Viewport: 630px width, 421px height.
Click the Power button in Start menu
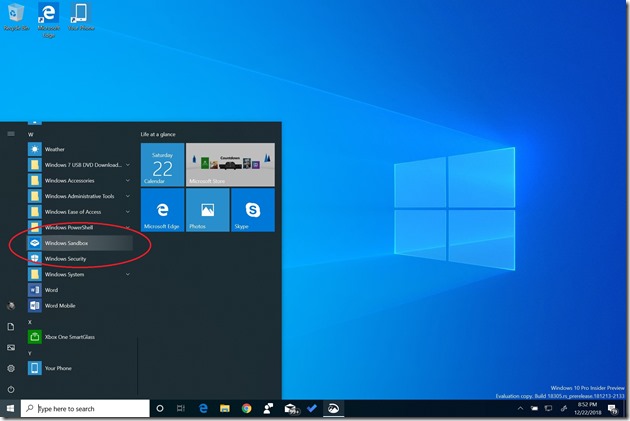point(11,388)
